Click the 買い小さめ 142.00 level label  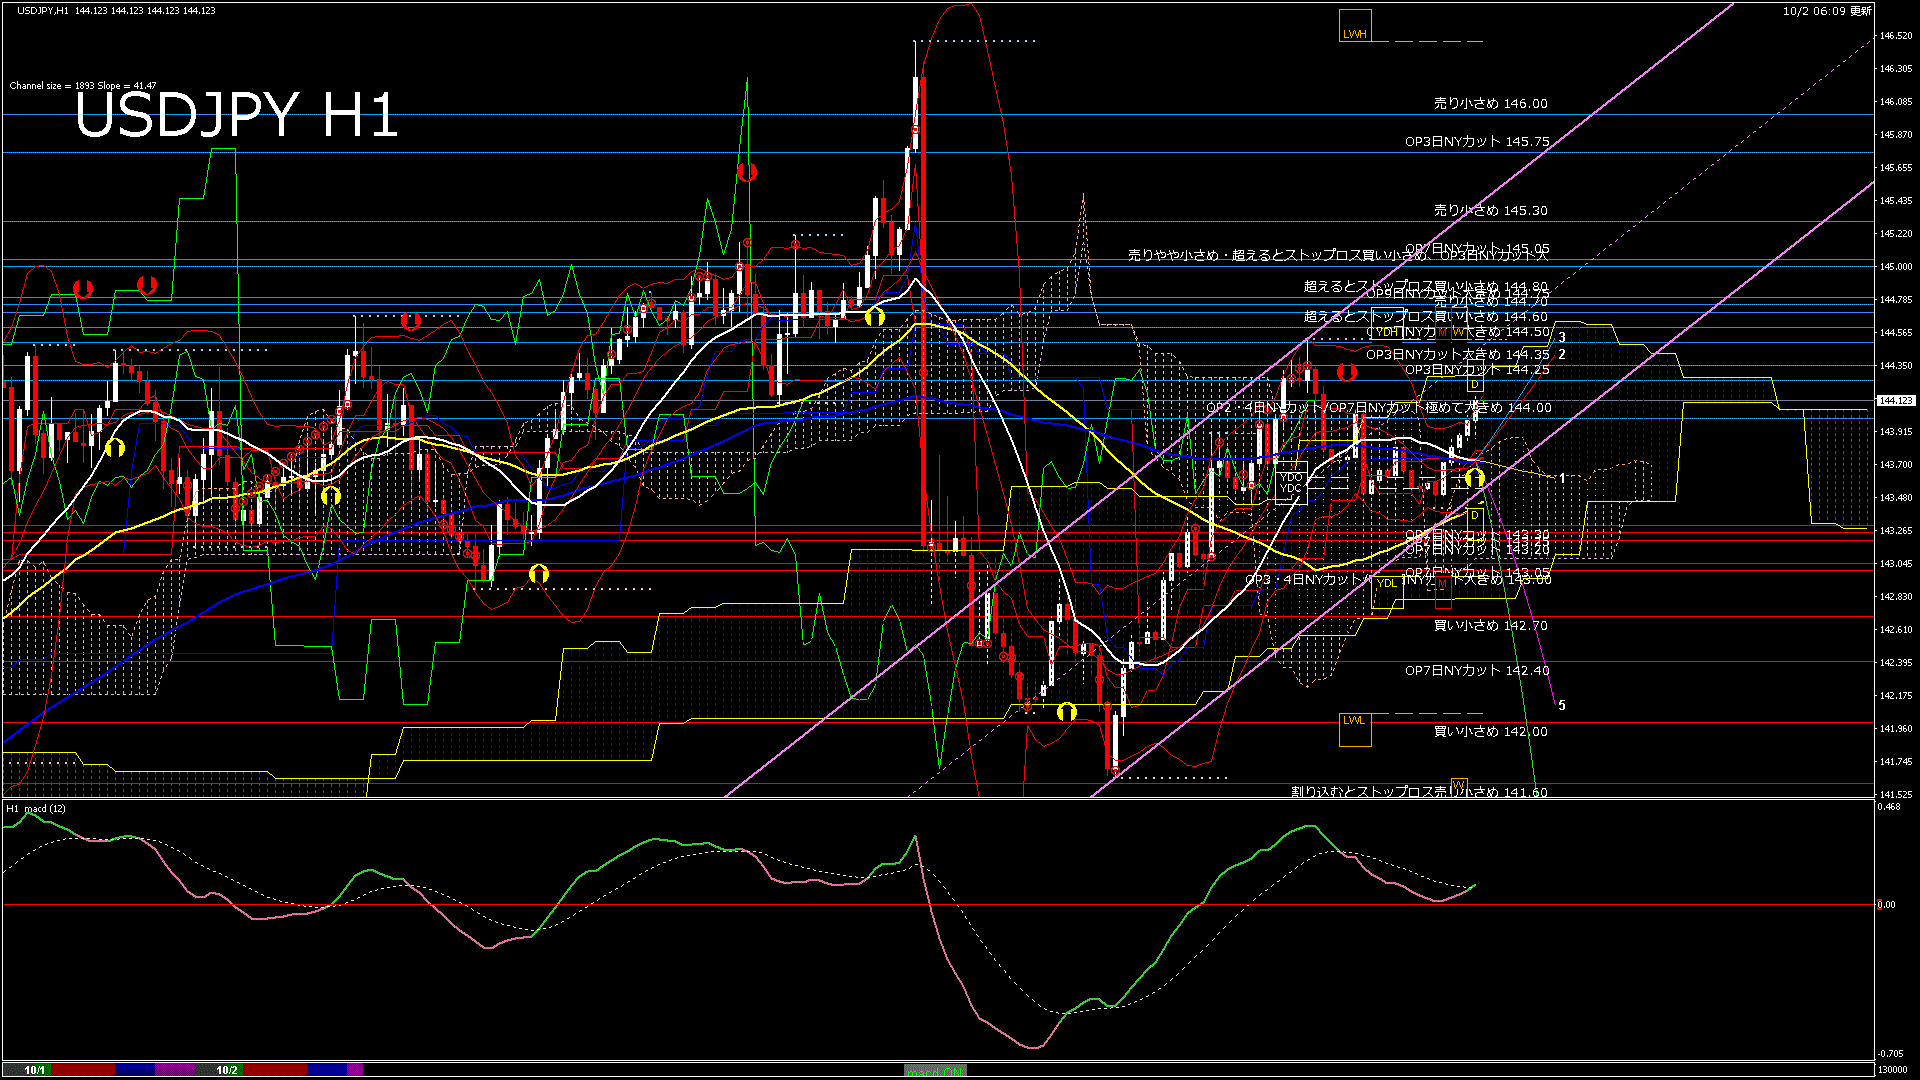pyautogui.click(x=1490, y=731)
